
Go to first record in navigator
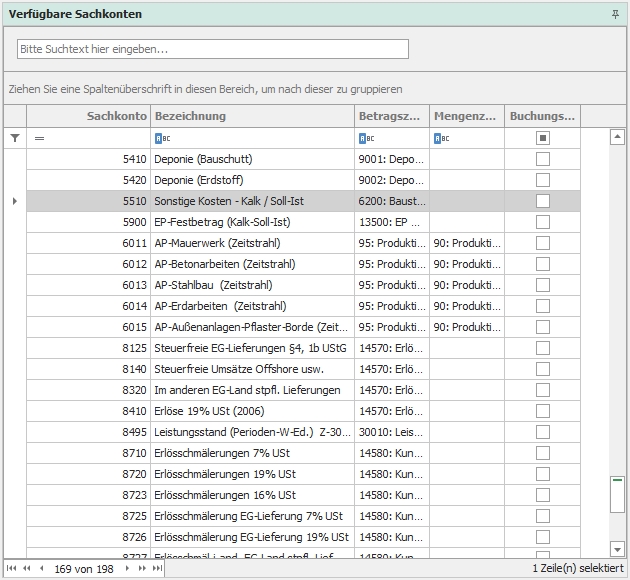(12, 568)
